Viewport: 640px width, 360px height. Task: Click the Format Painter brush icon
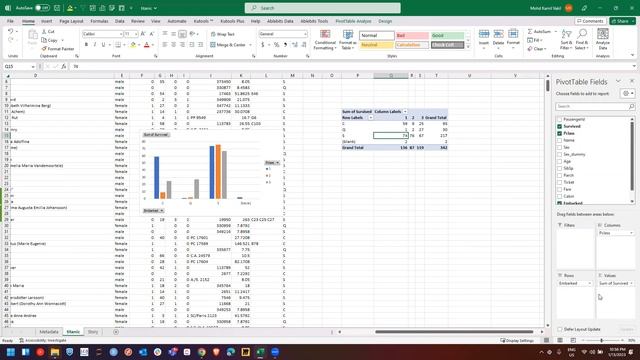pos(44,49)
